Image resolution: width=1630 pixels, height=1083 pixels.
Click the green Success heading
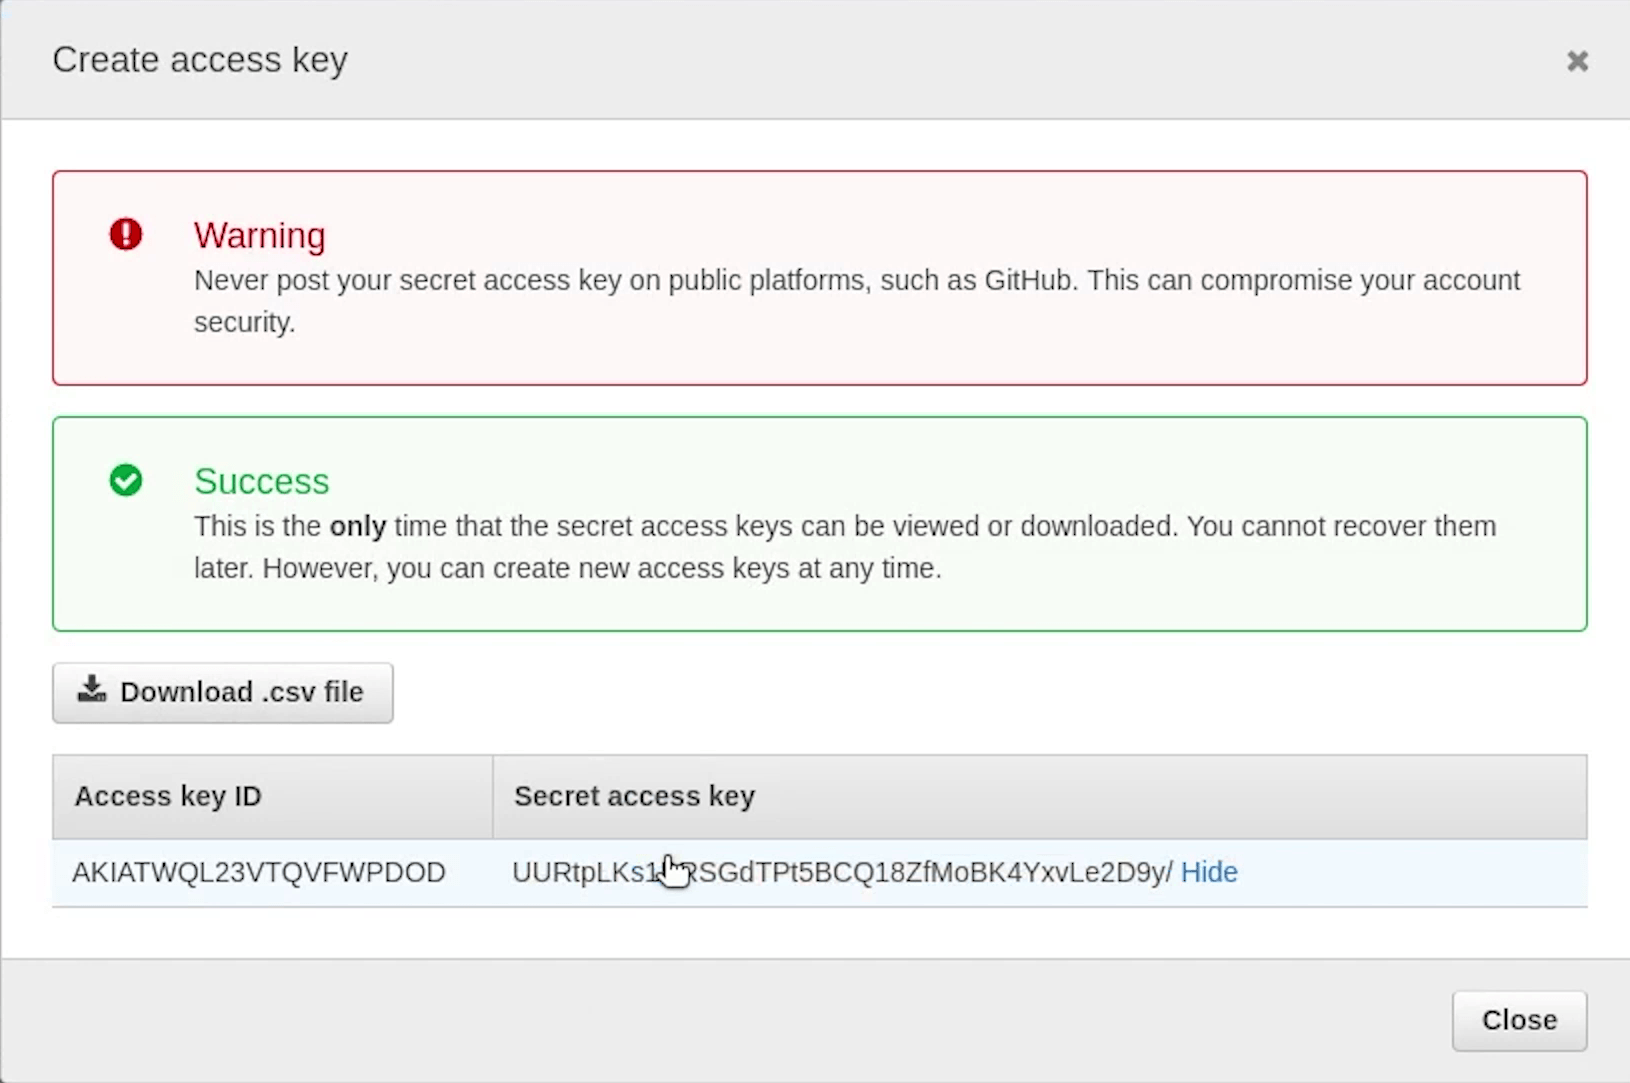(262, 481)
